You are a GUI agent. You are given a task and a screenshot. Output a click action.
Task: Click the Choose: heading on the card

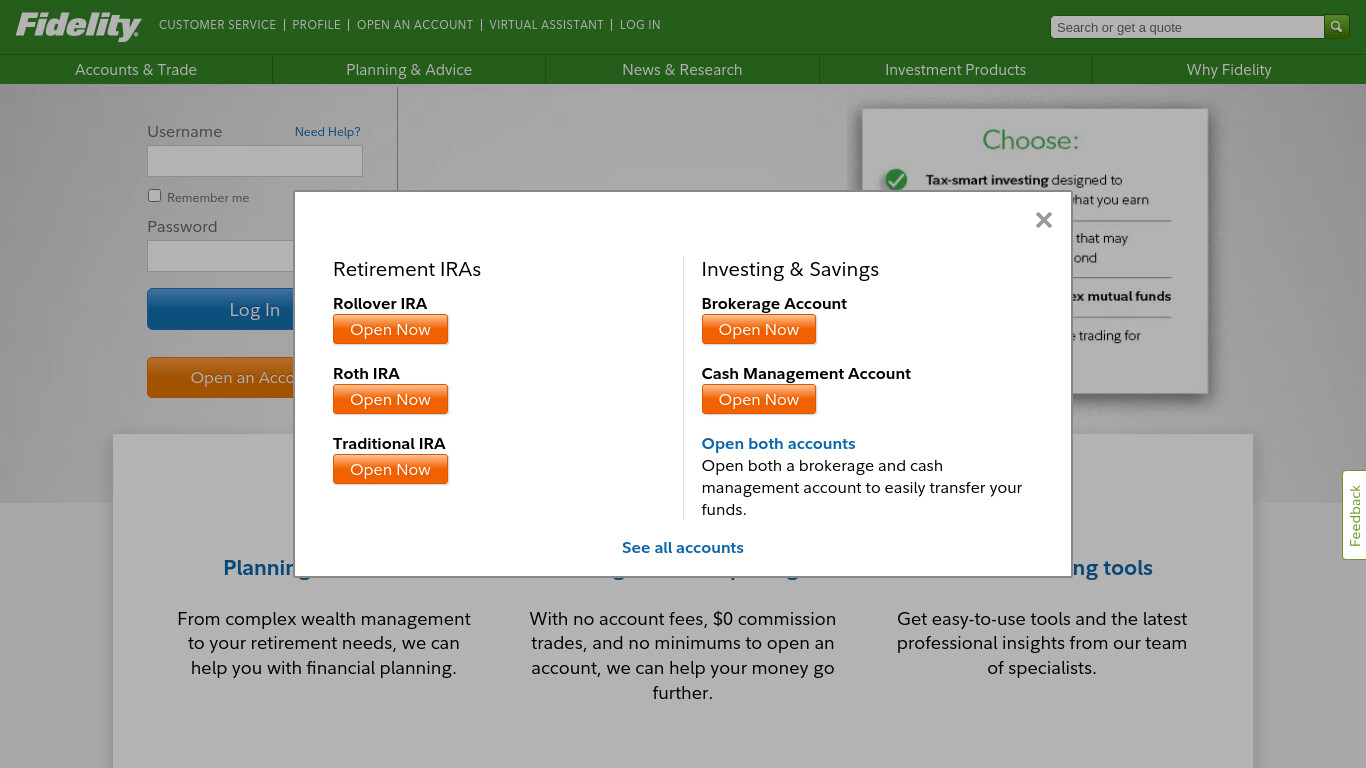tap(1030, 140)
